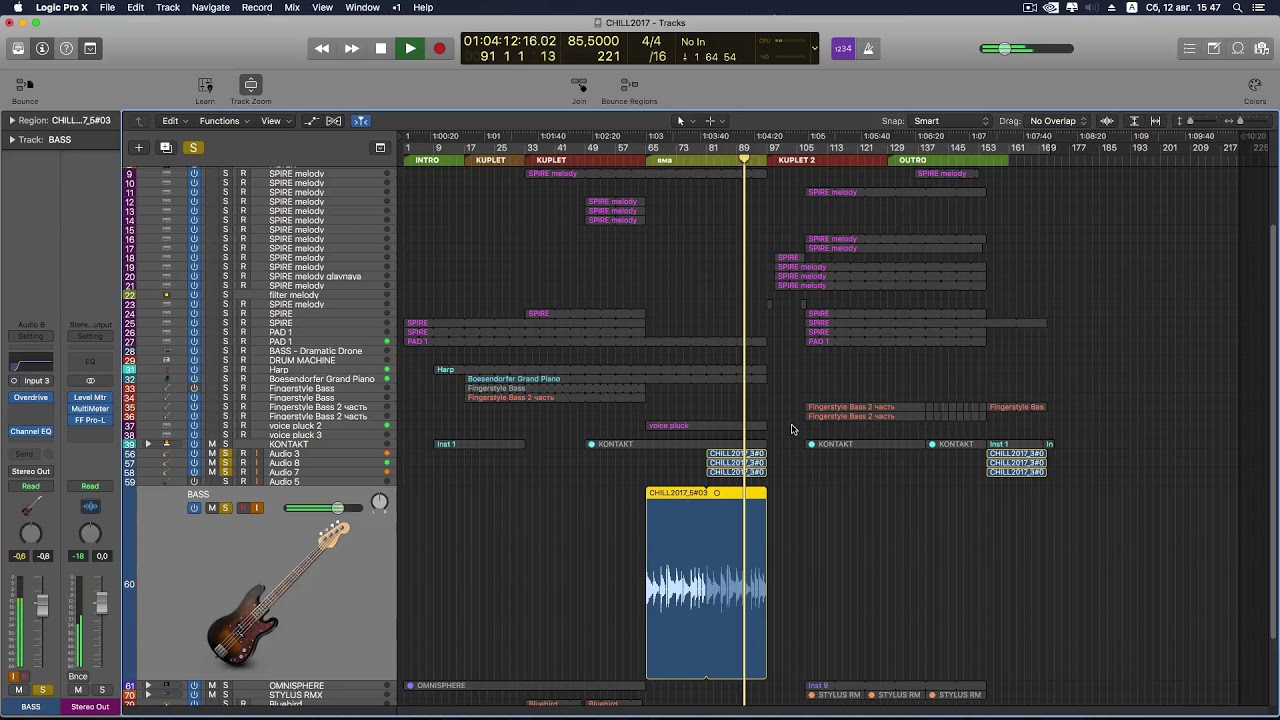The width and height of the screenshot is (1280, 720).
Task: Open the Window menu
Action: point(362,7)
